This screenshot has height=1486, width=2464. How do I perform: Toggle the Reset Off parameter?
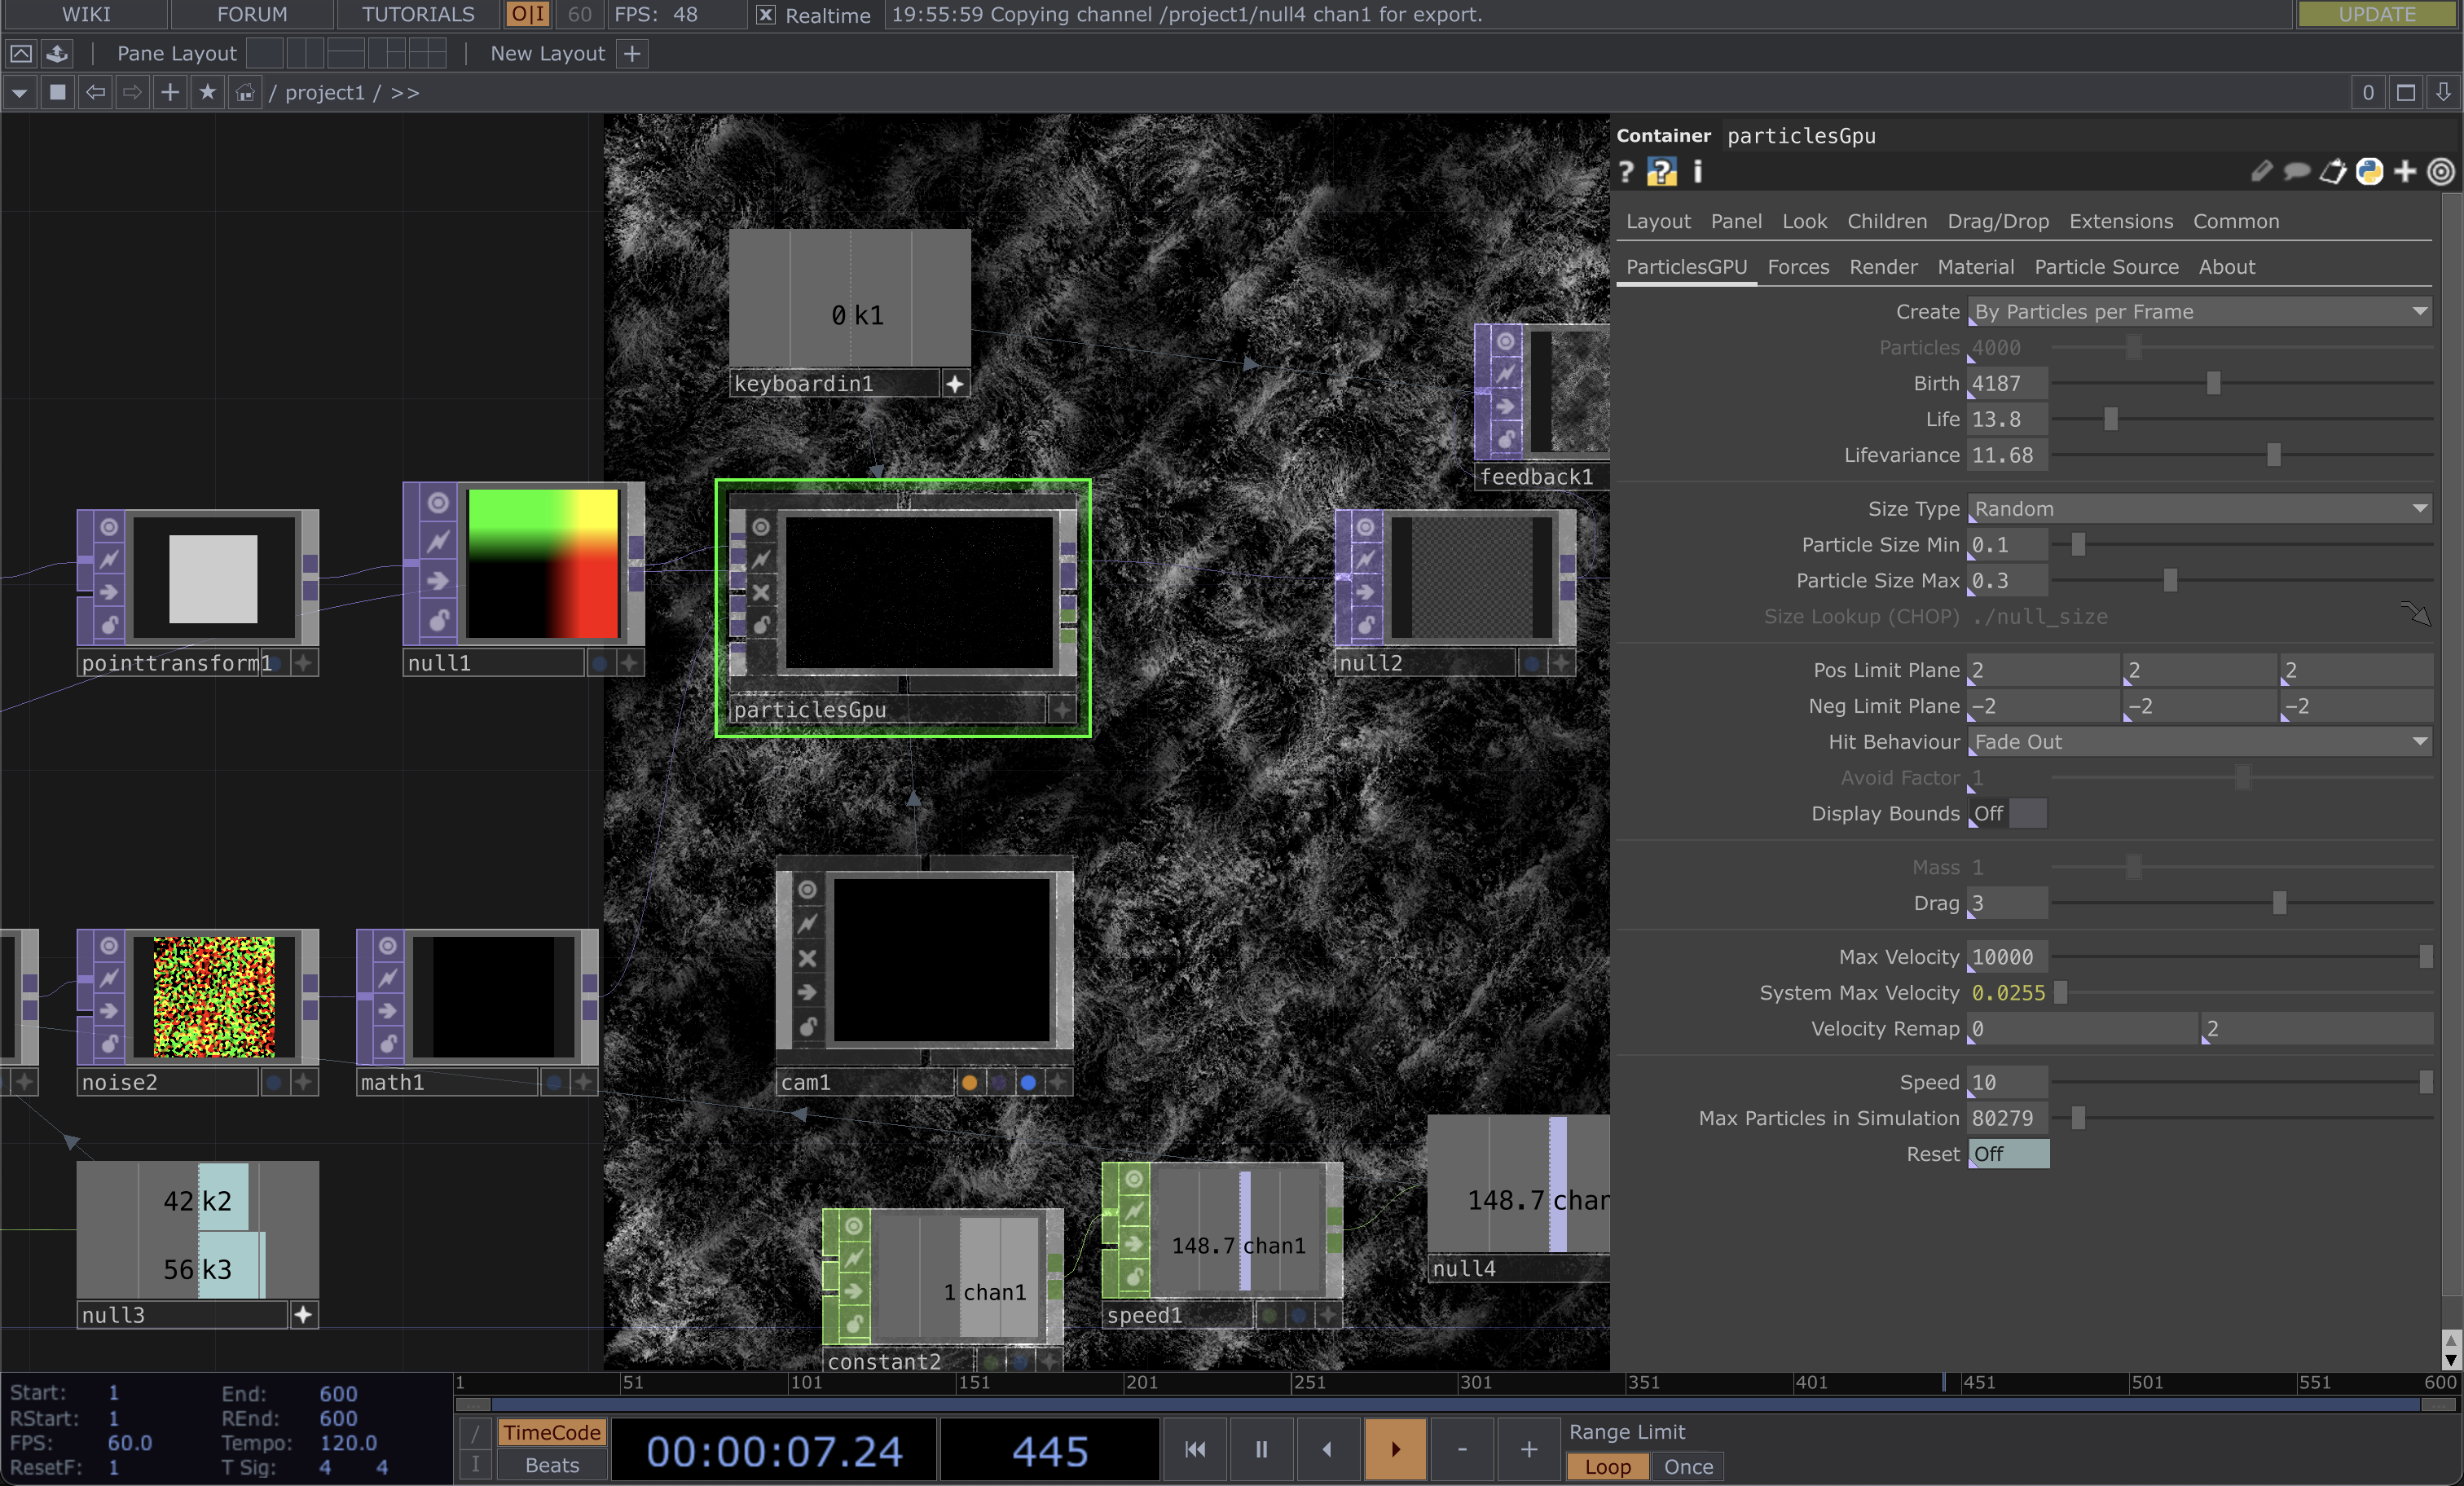(x=2007, y=1154)
